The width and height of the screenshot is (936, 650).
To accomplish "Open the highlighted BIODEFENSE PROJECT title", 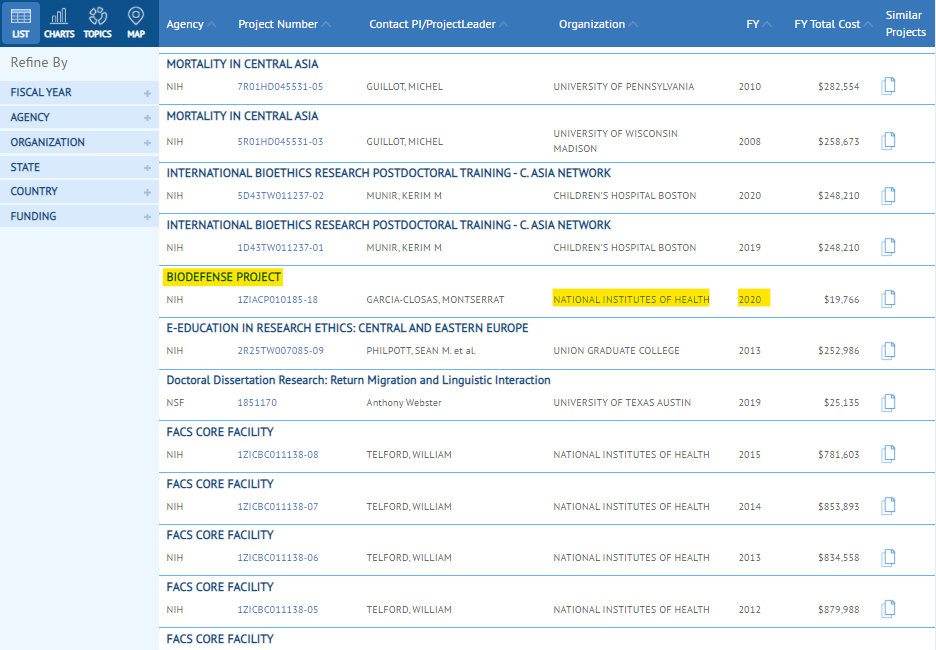I will click(223, 277).
